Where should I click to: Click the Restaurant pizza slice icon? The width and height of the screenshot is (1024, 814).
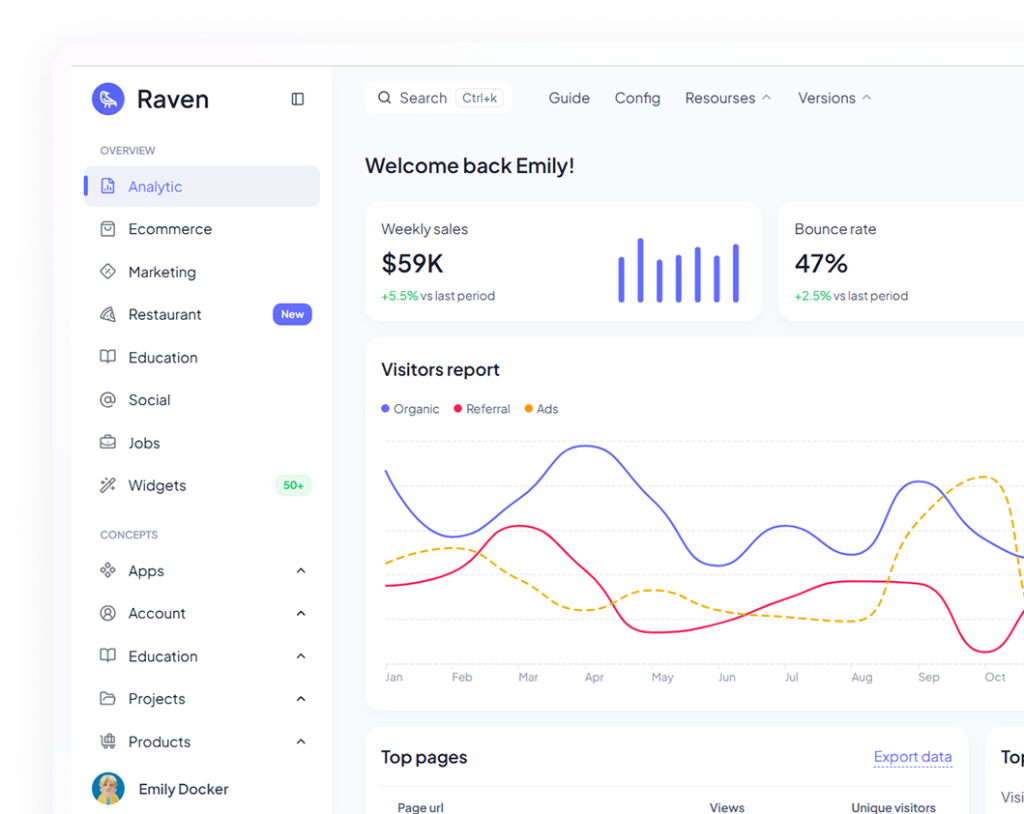point(108,314)
